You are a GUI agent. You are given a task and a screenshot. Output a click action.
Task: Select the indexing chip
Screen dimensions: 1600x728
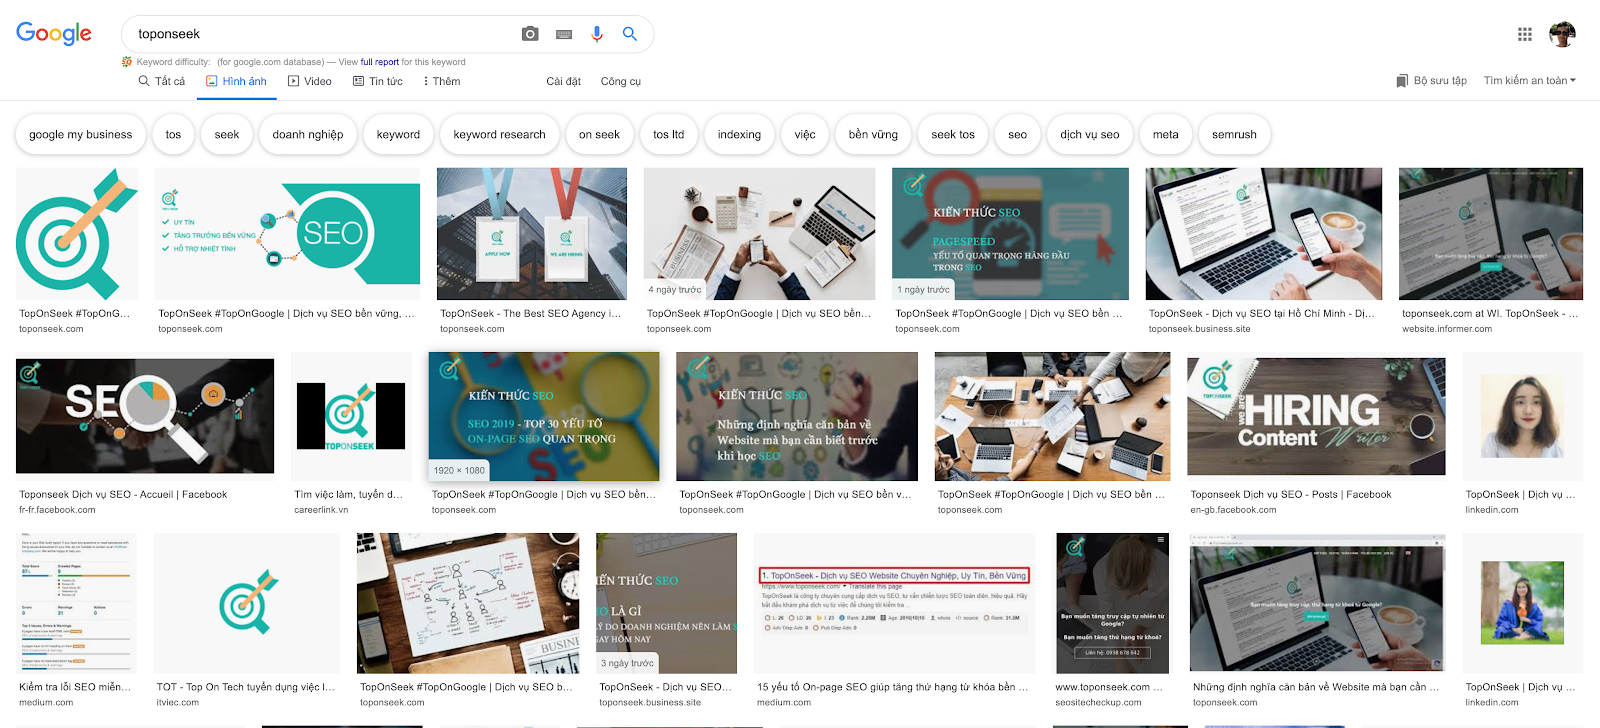(x=739, y=134)
